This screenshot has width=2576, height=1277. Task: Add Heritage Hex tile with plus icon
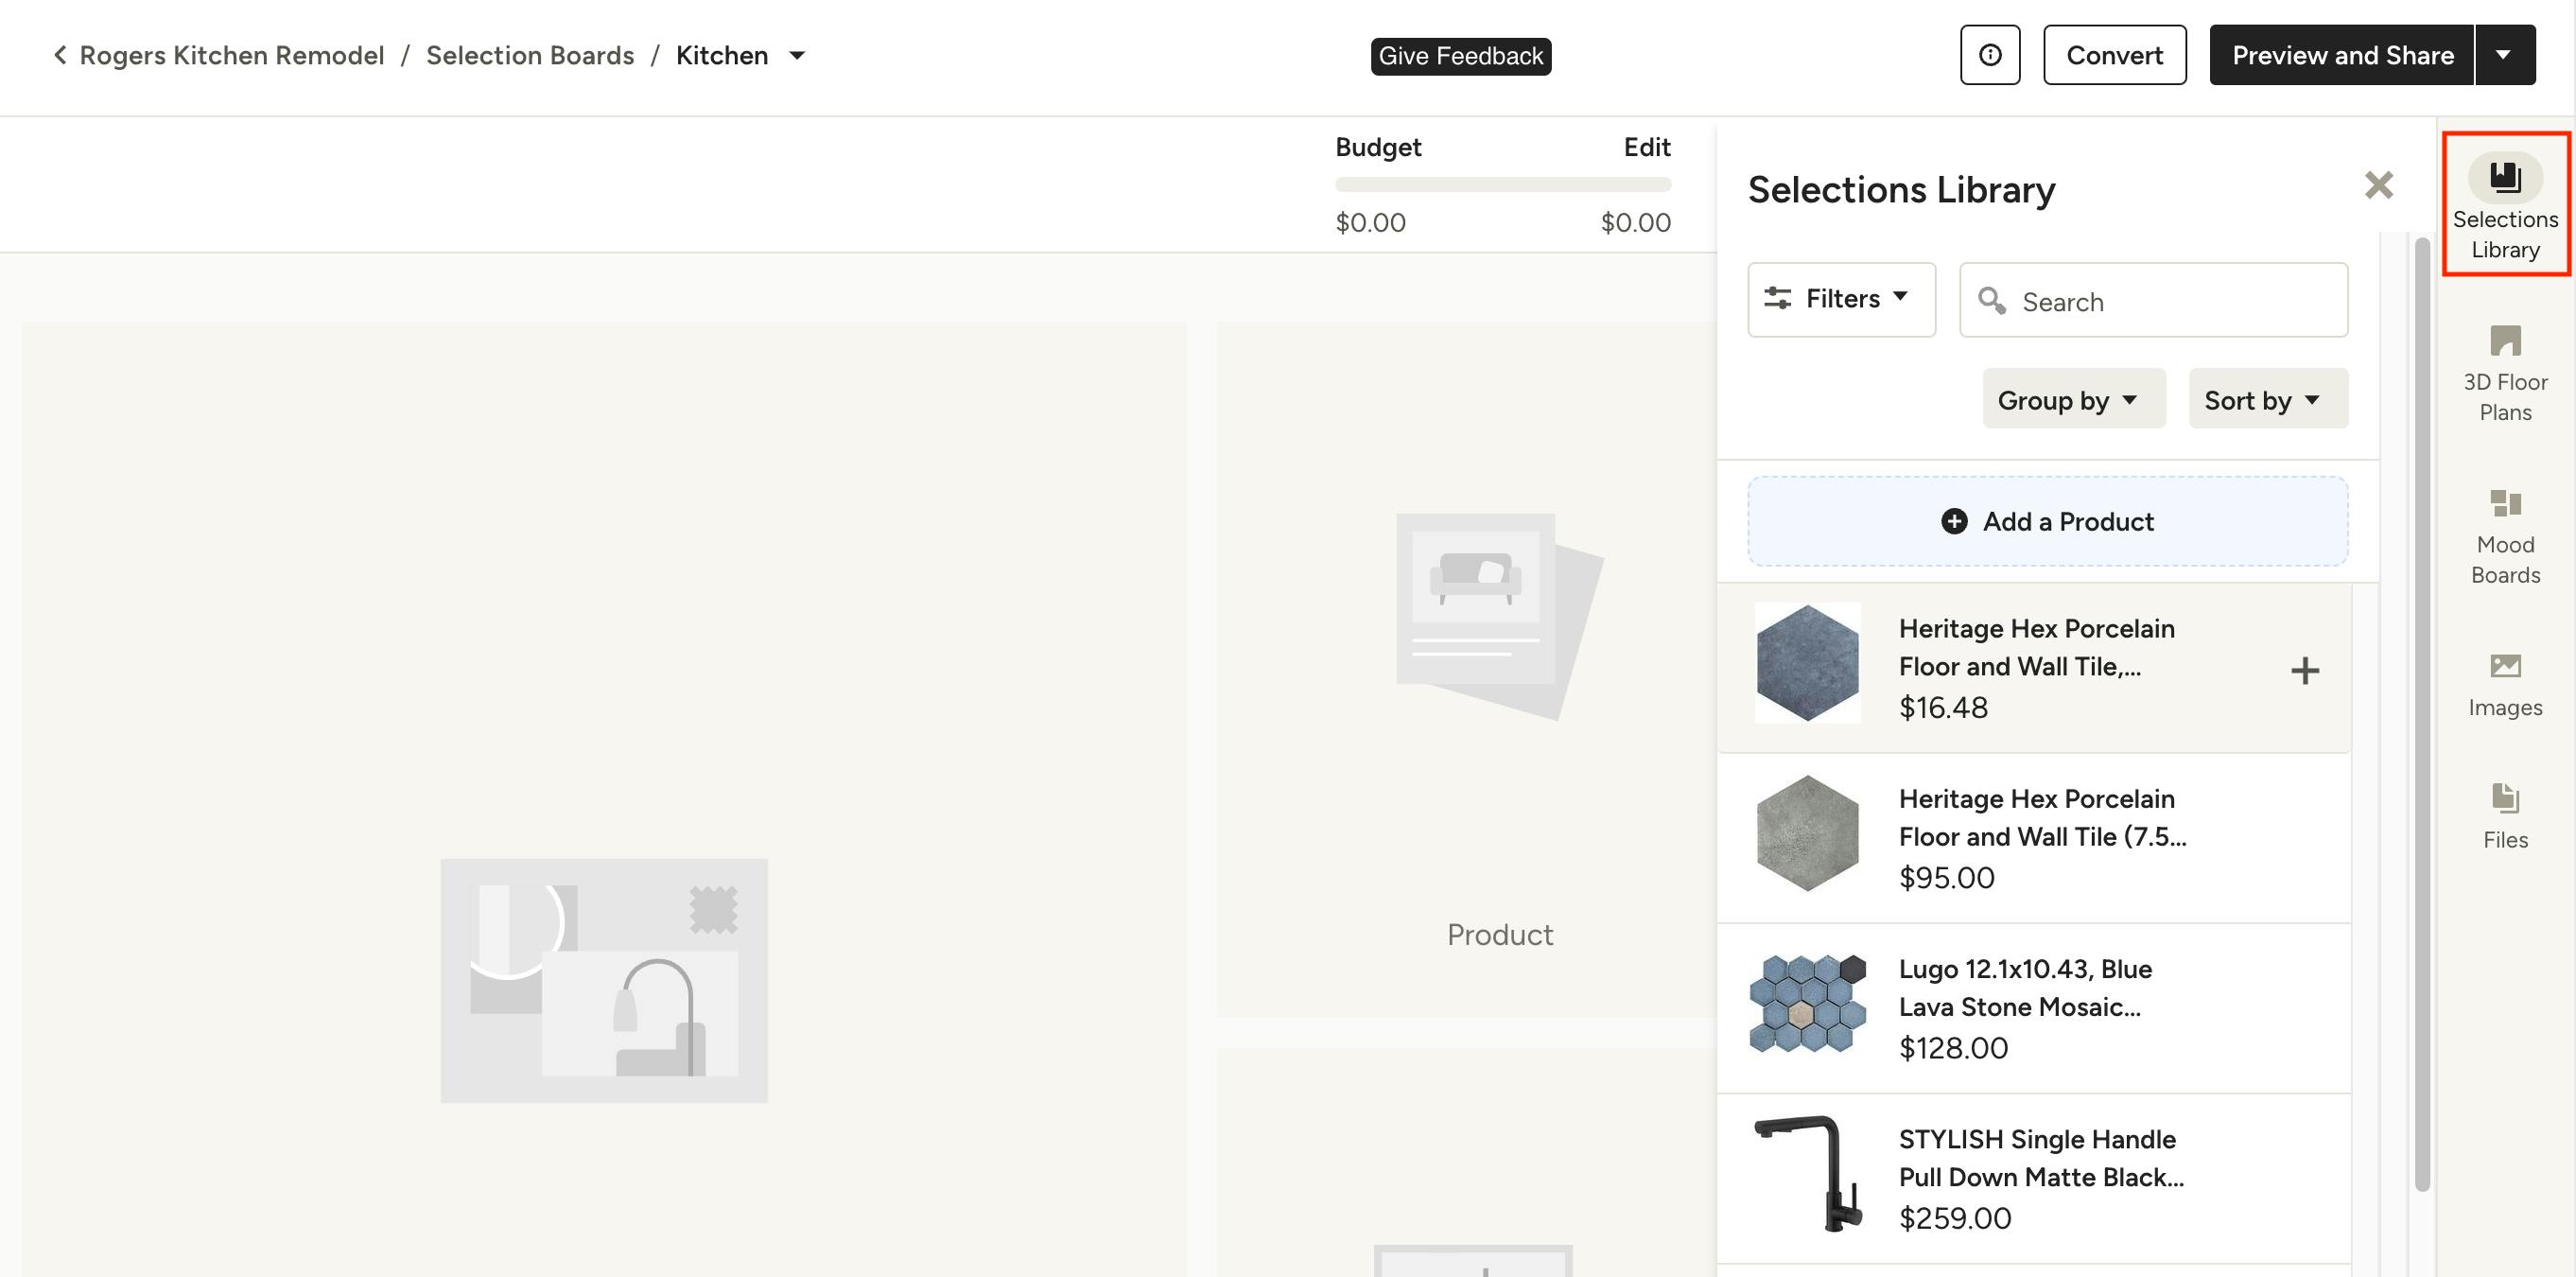pos(2304,670)
